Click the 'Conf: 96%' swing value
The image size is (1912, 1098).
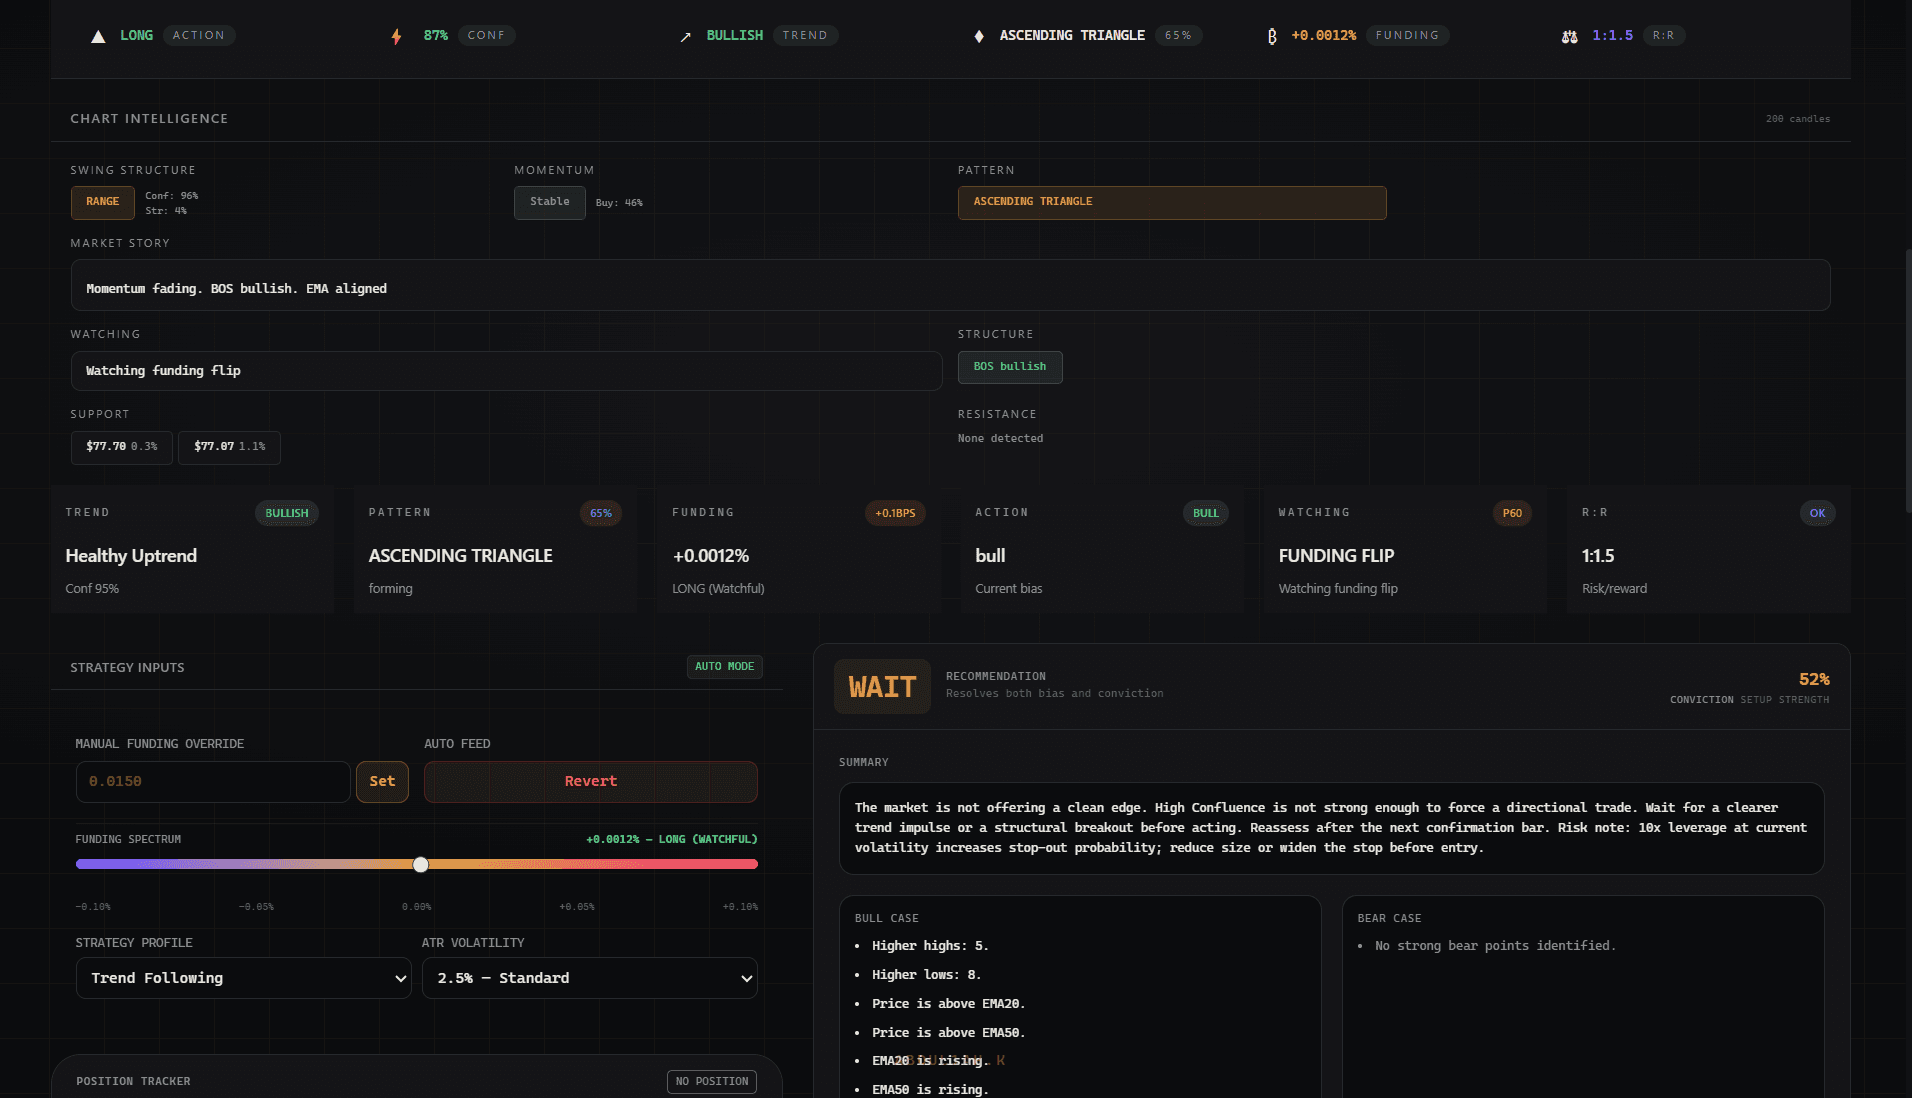(x=172, y=196)
